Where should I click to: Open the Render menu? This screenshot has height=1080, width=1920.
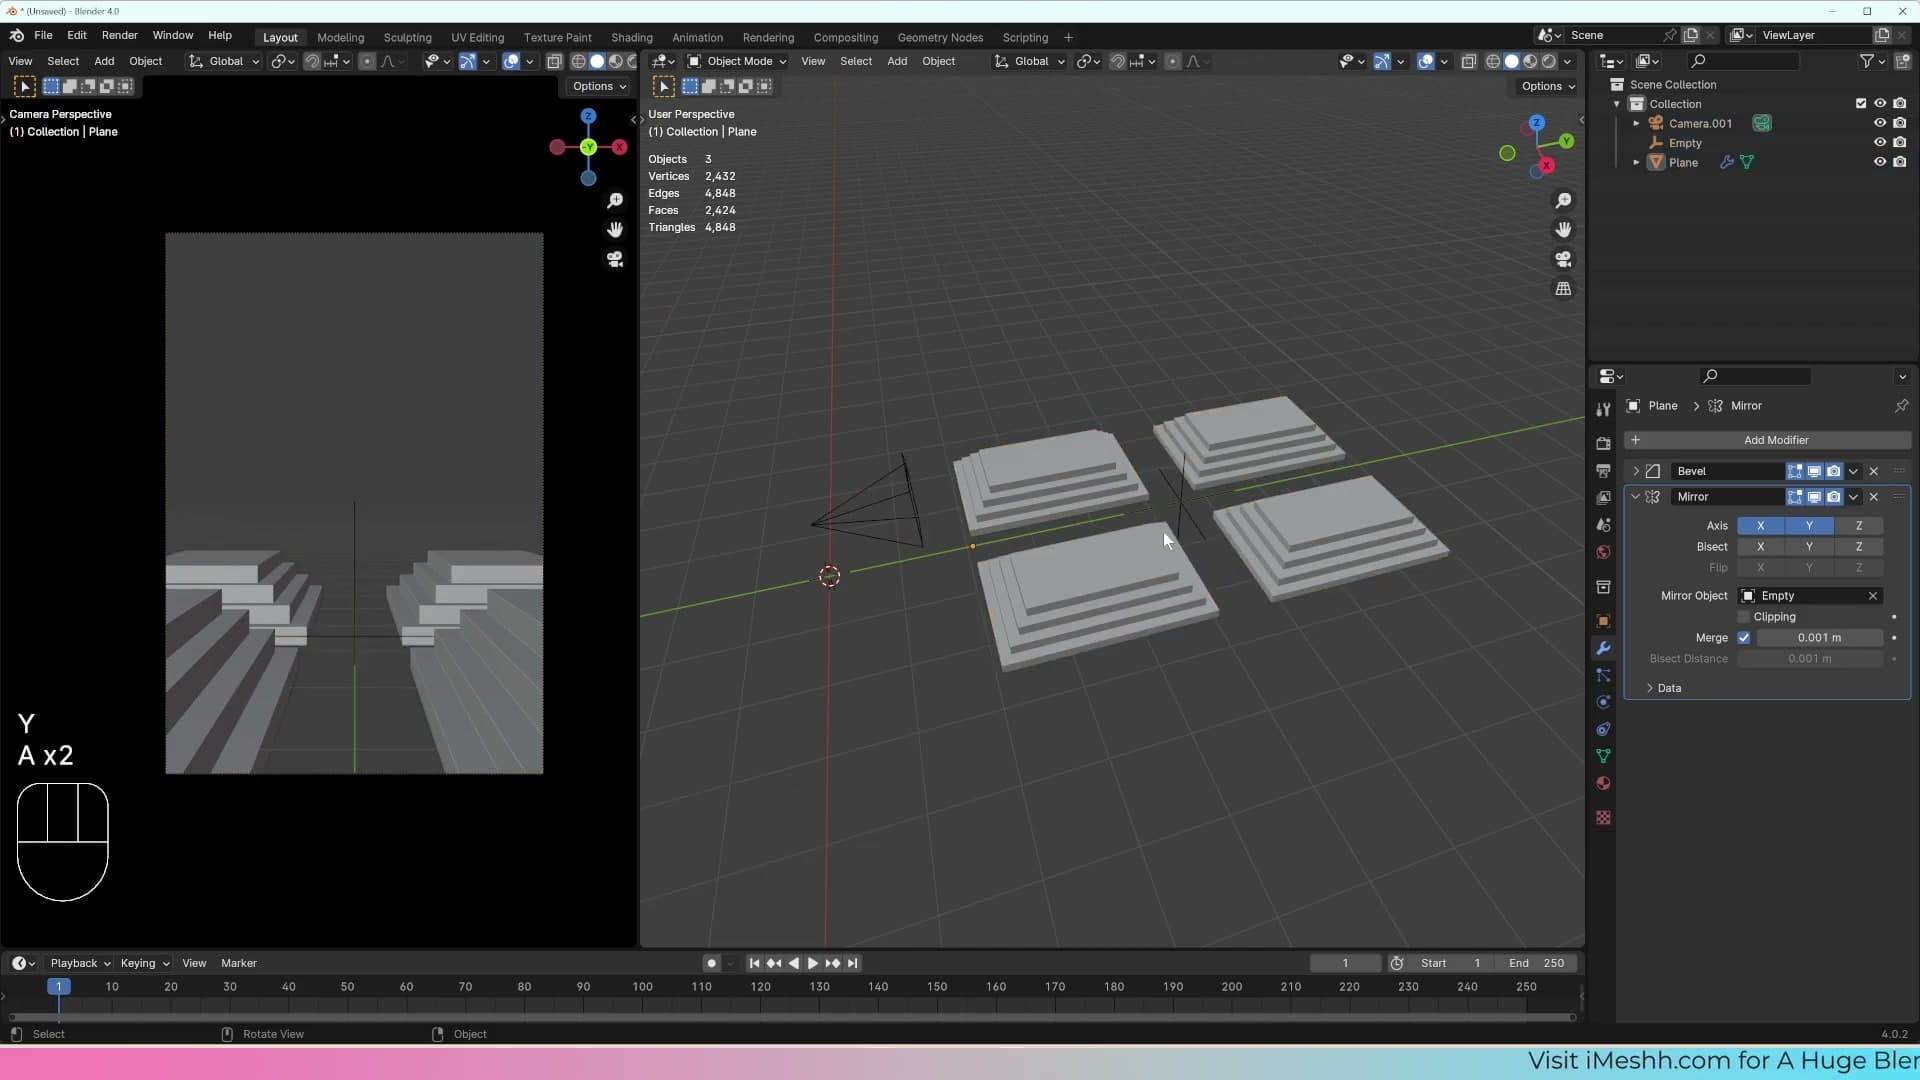click(x=119, y=35)
